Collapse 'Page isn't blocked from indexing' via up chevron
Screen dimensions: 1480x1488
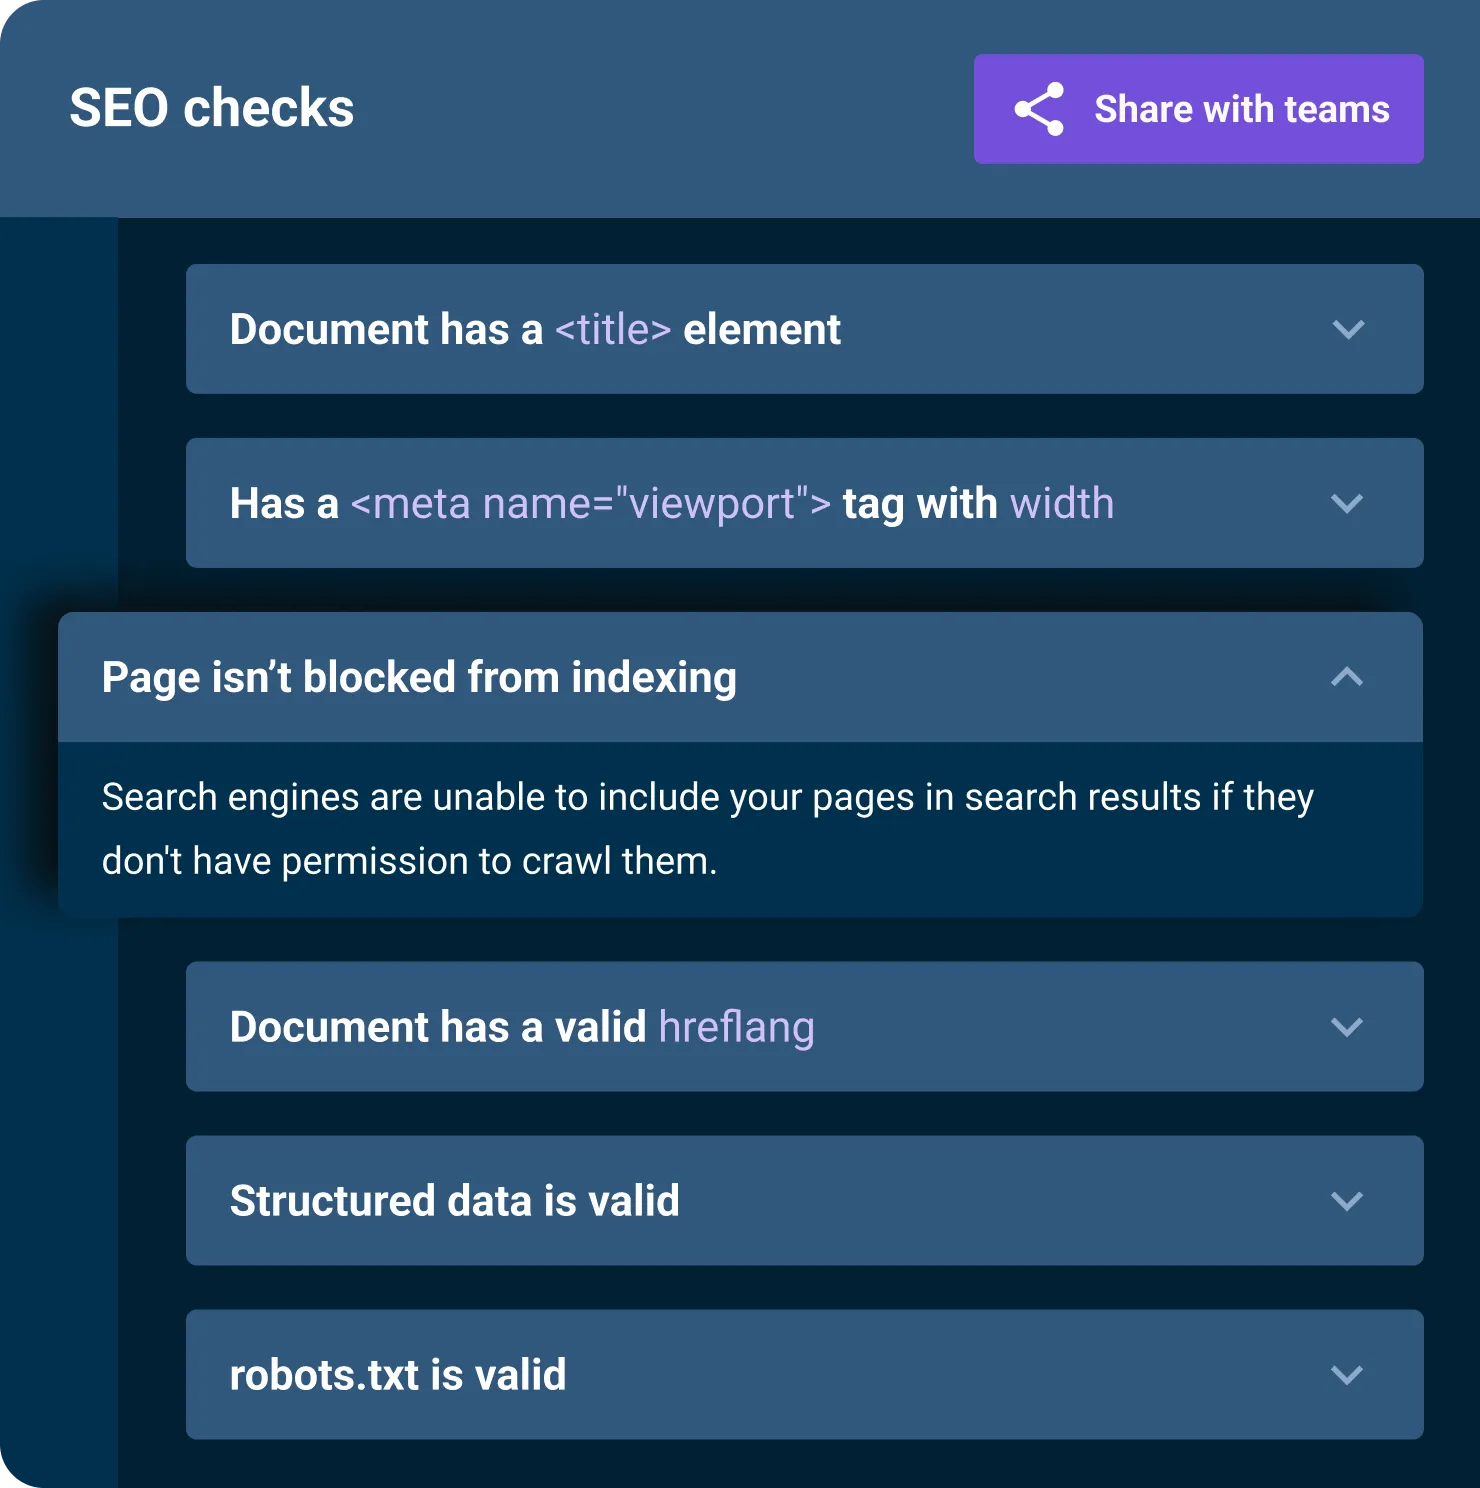1347,677
